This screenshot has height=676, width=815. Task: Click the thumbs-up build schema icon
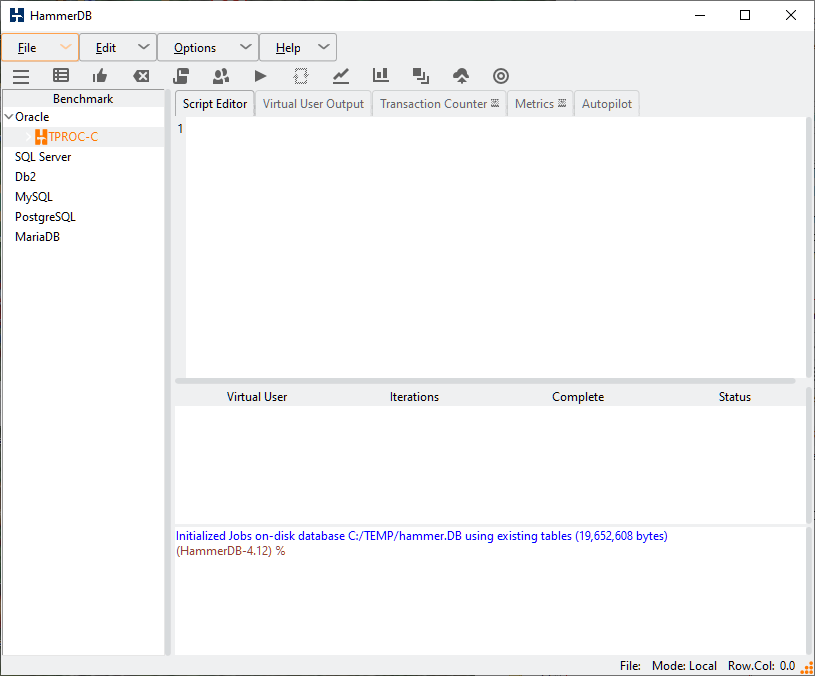[100, 75]
